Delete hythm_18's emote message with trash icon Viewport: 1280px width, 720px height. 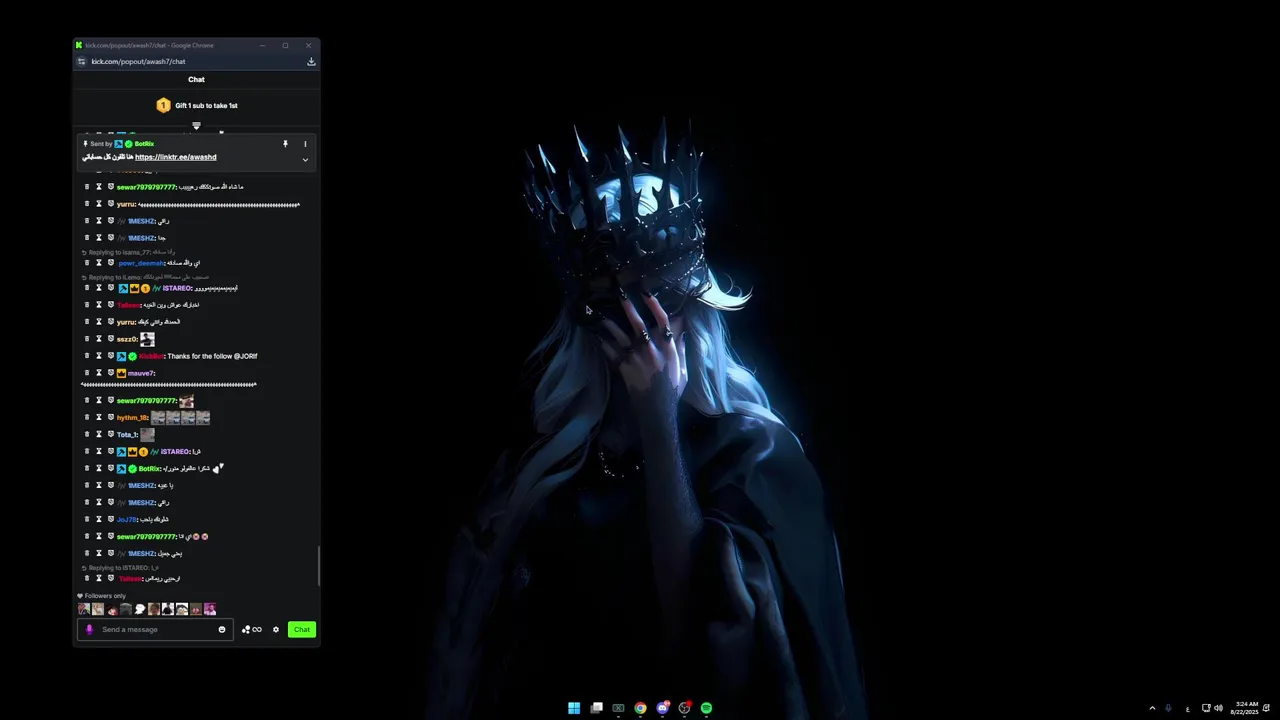coord(87,418)
